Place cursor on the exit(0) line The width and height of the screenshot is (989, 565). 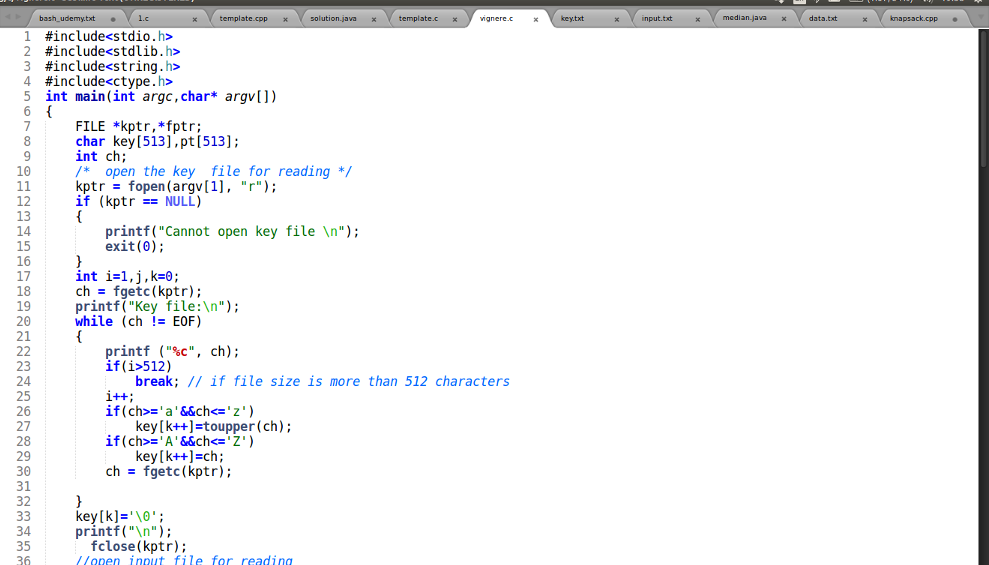pyautogui.click(x=134, y=246)
